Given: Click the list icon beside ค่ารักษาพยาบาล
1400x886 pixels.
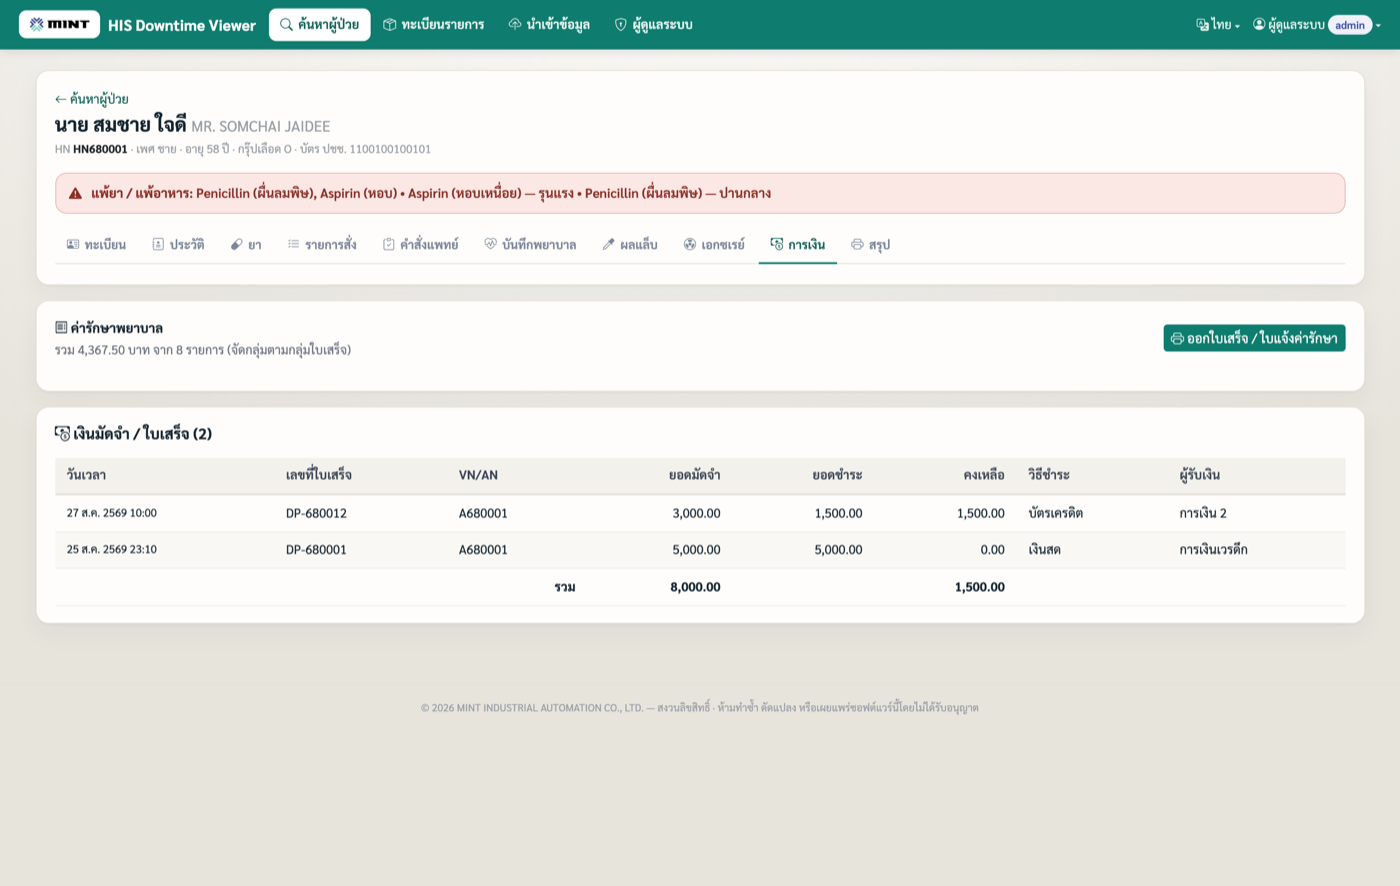Looking at the screenshot, I should coord(61,327).
